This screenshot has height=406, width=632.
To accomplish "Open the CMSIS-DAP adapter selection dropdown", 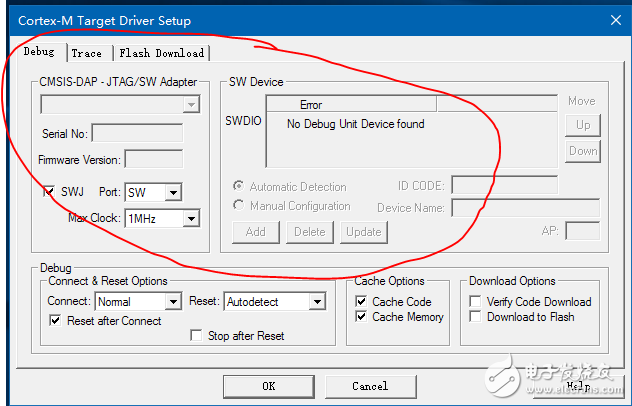I will point(120,105).
